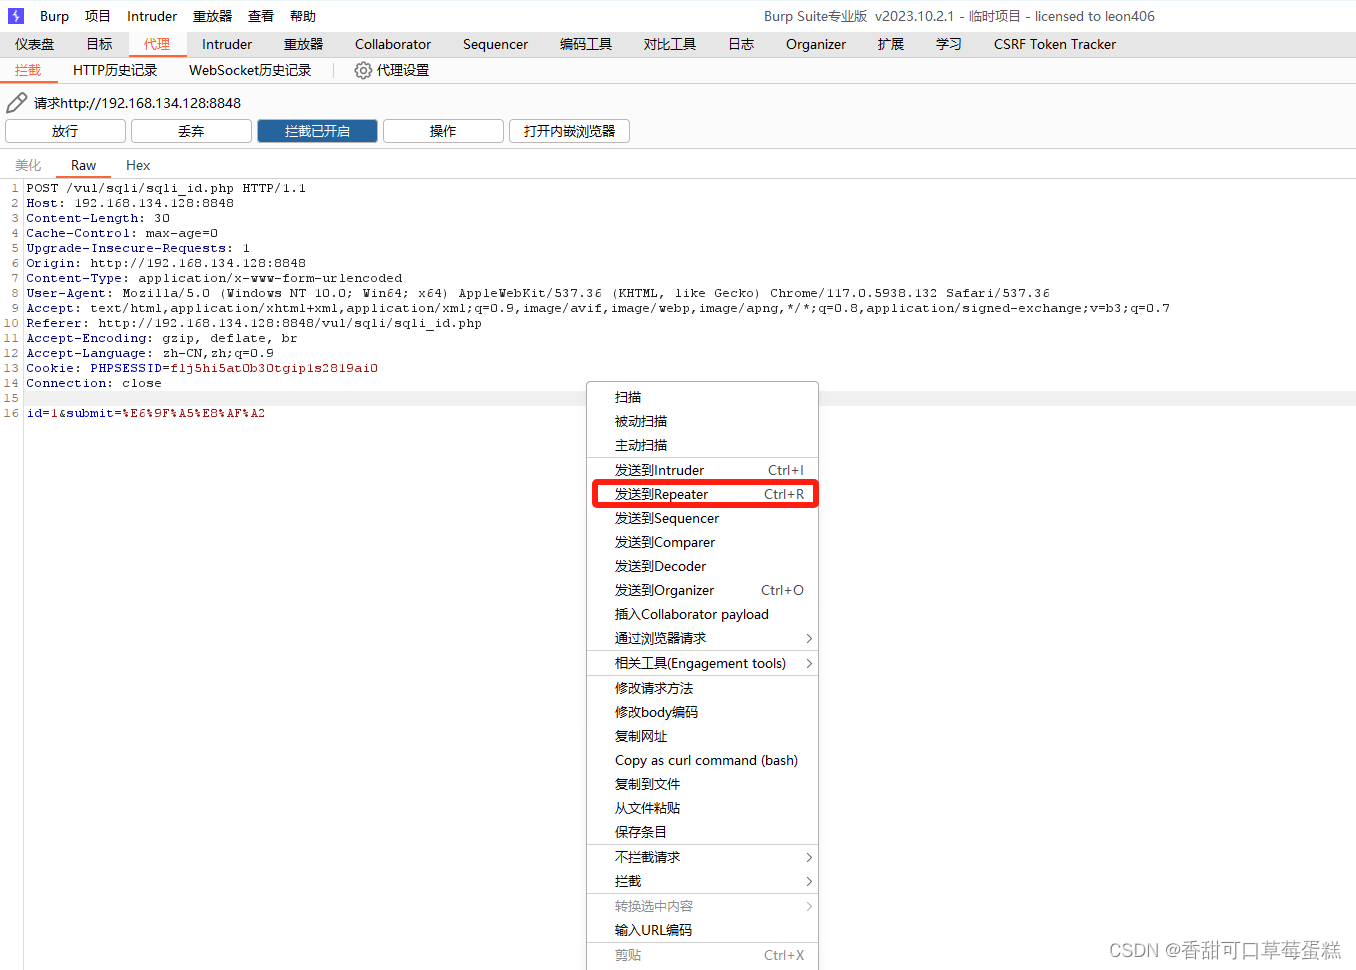Image resolution: width=1356 pixels, height=970 pixels.
Task: Expand the 拦截 submenu in context menu
Action: 702,881
